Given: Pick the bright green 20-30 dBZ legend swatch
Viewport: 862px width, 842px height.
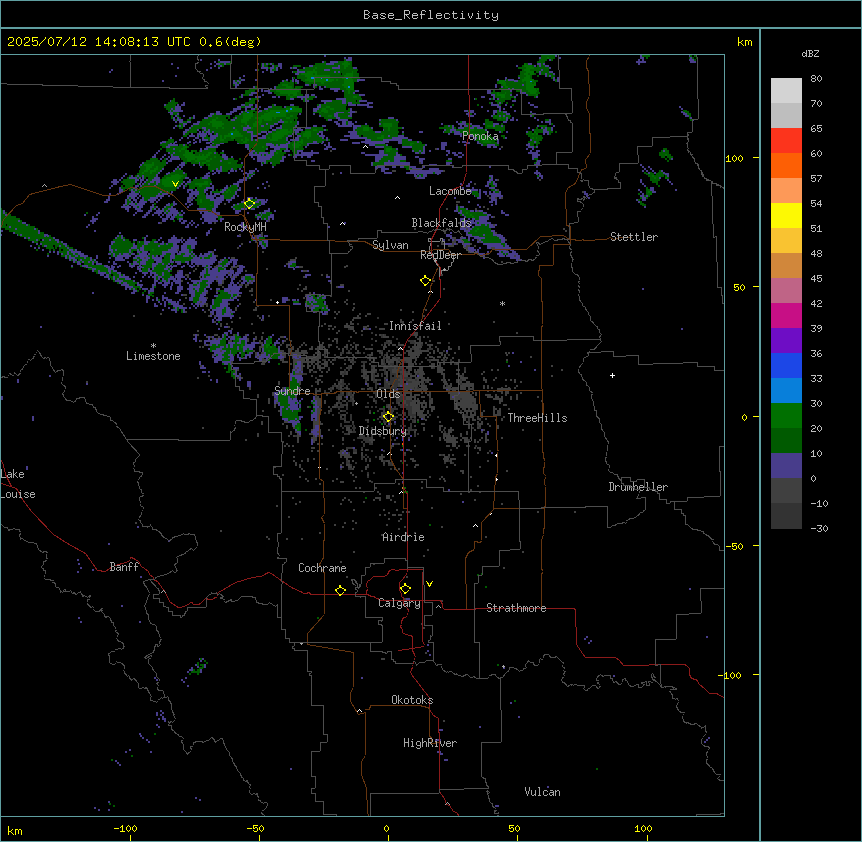Looking at the screenshot, I should click(x=786, y=416).
